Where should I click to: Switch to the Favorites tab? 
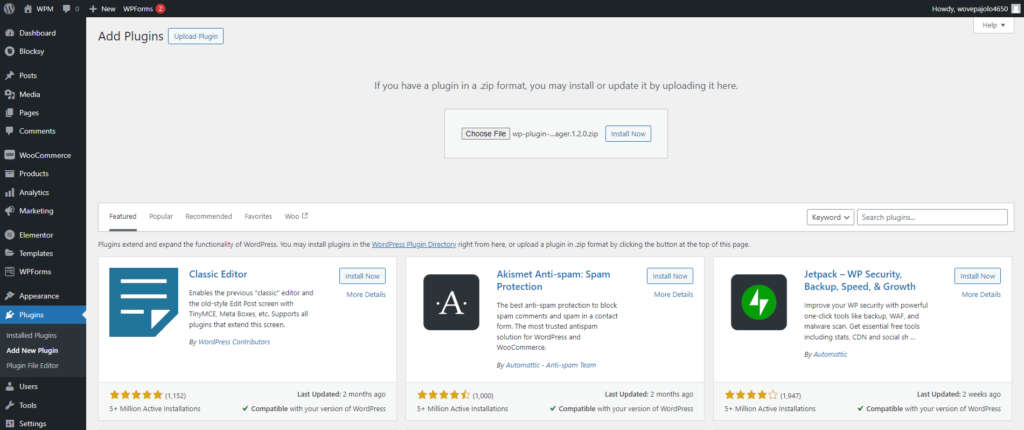[259, 216]
